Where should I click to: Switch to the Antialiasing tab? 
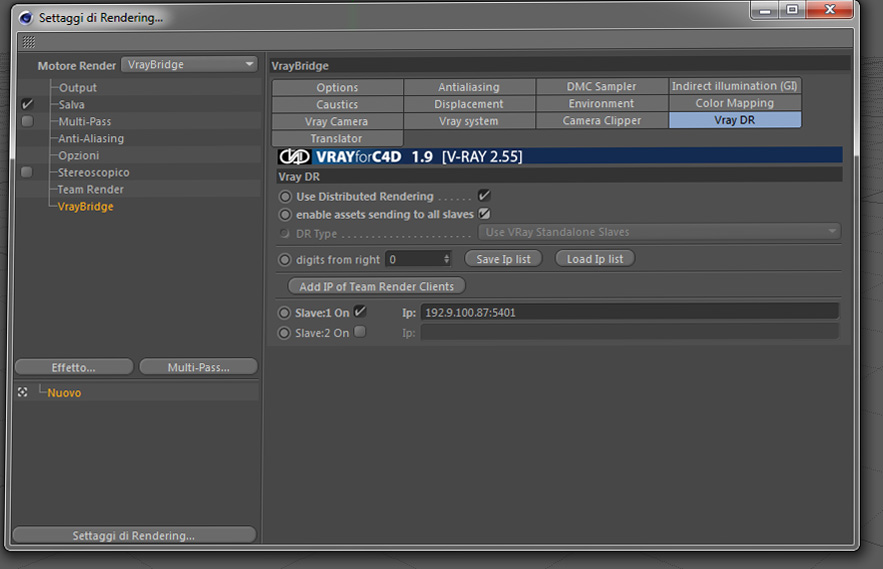coord(469,87)
